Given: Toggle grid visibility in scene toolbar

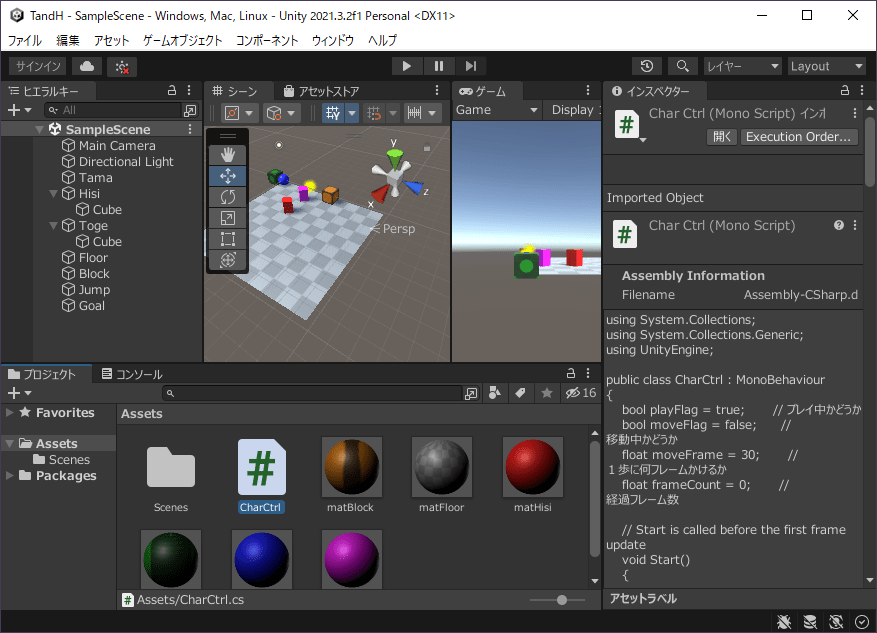Looking at the screenshot, I should pos(333,113).
